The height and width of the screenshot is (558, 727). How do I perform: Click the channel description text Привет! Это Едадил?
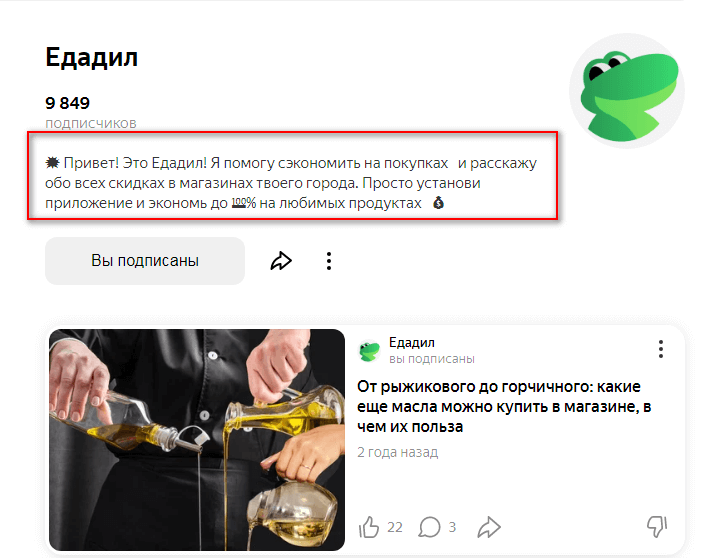pos(291,183)
